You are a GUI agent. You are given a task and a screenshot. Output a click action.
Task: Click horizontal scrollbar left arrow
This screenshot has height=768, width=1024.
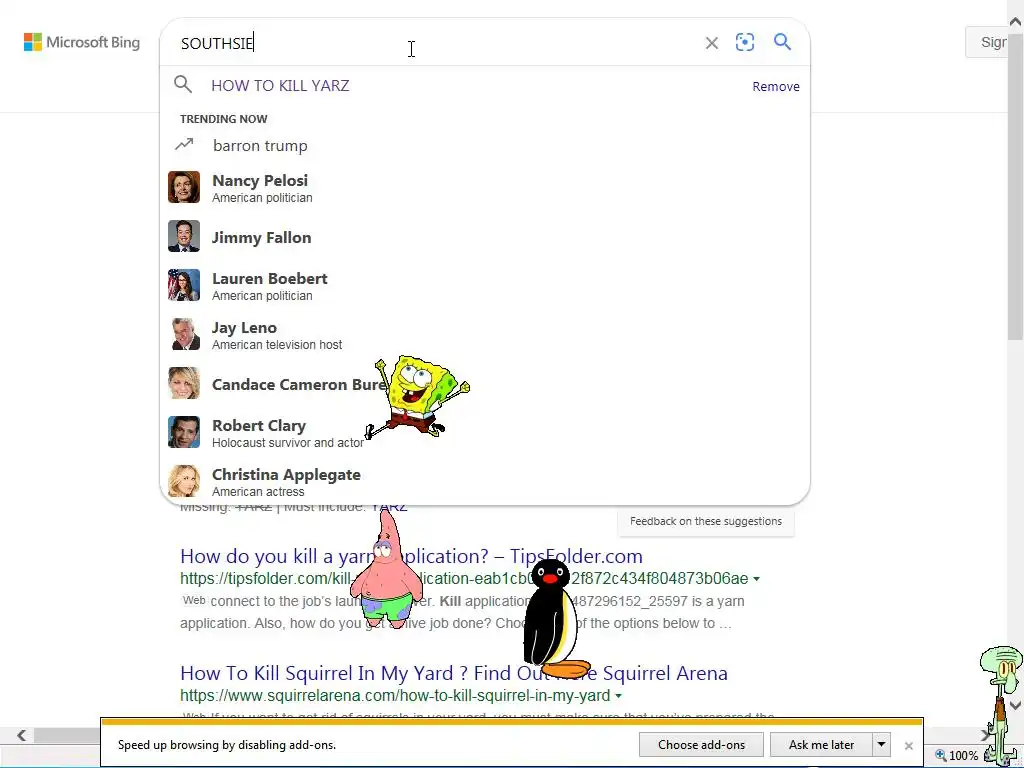point(22,736)
